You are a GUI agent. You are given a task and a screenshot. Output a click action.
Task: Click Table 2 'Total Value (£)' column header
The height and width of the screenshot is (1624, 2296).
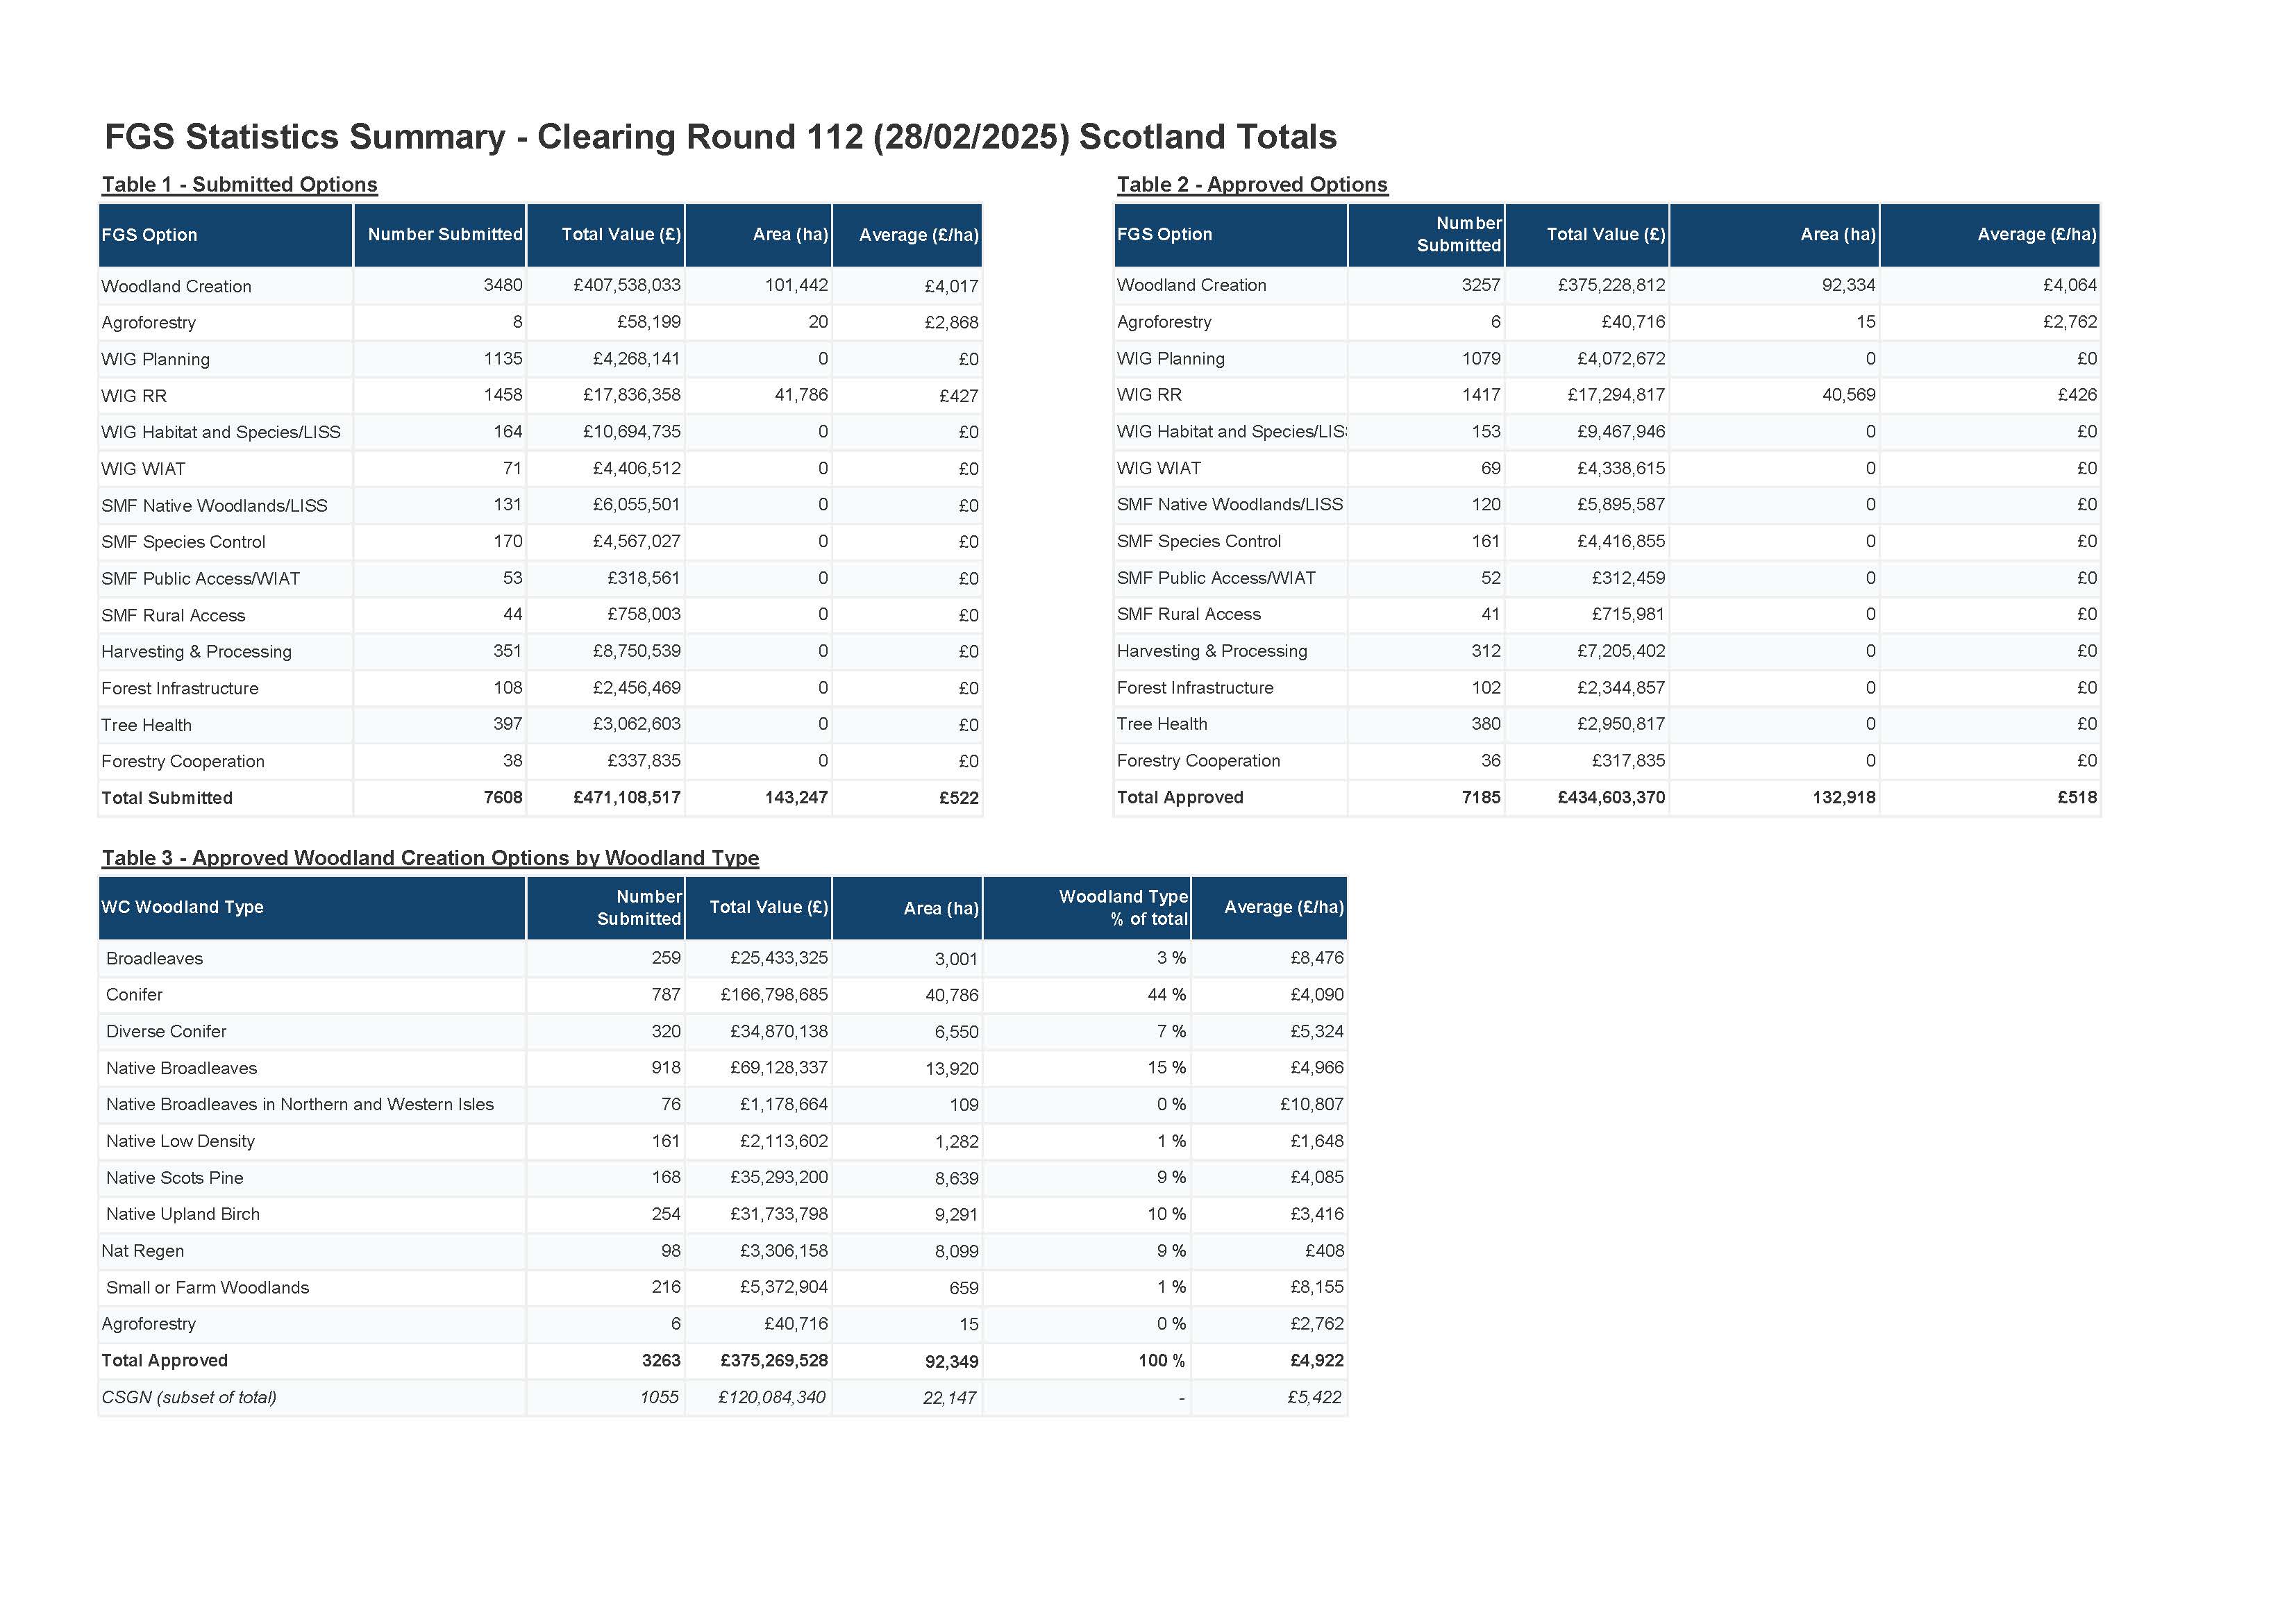pos(1605,234)
